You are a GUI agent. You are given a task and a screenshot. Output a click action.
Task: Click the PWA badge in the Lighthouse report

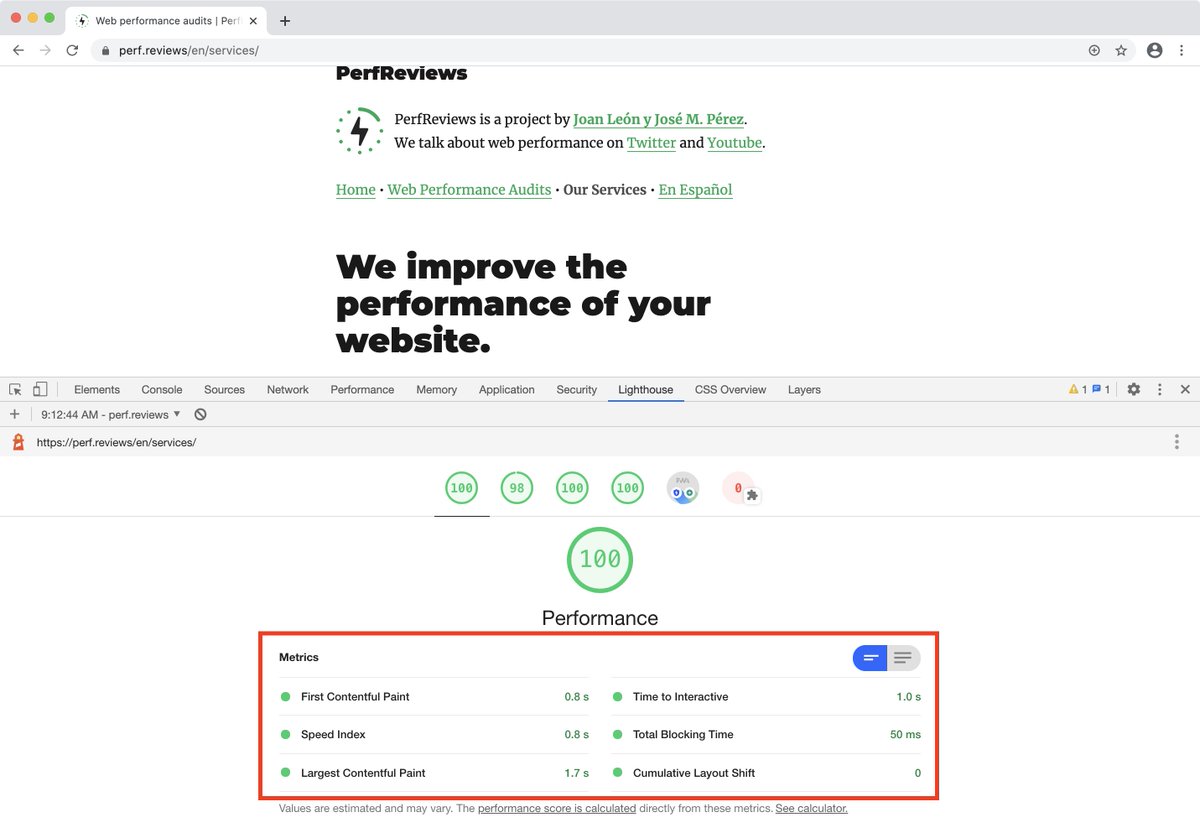pos(683,488)
